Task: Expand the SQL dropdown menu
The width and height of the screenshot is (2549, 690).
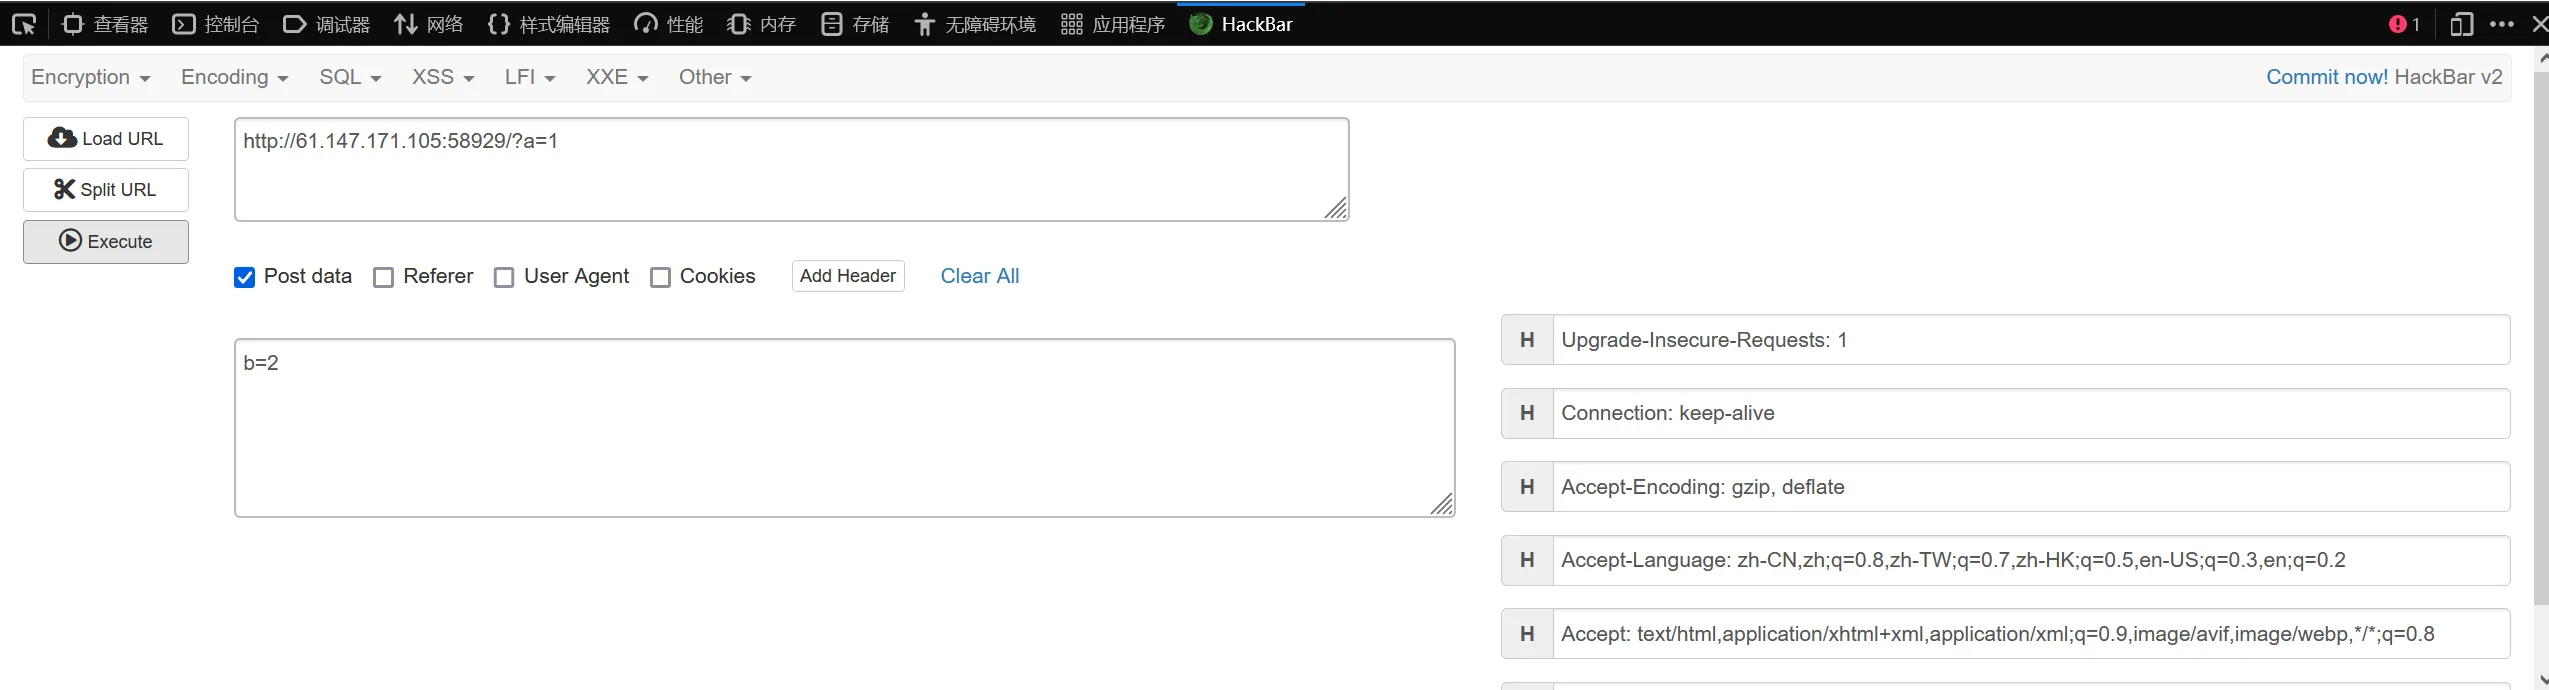Action: coord(350,77)
